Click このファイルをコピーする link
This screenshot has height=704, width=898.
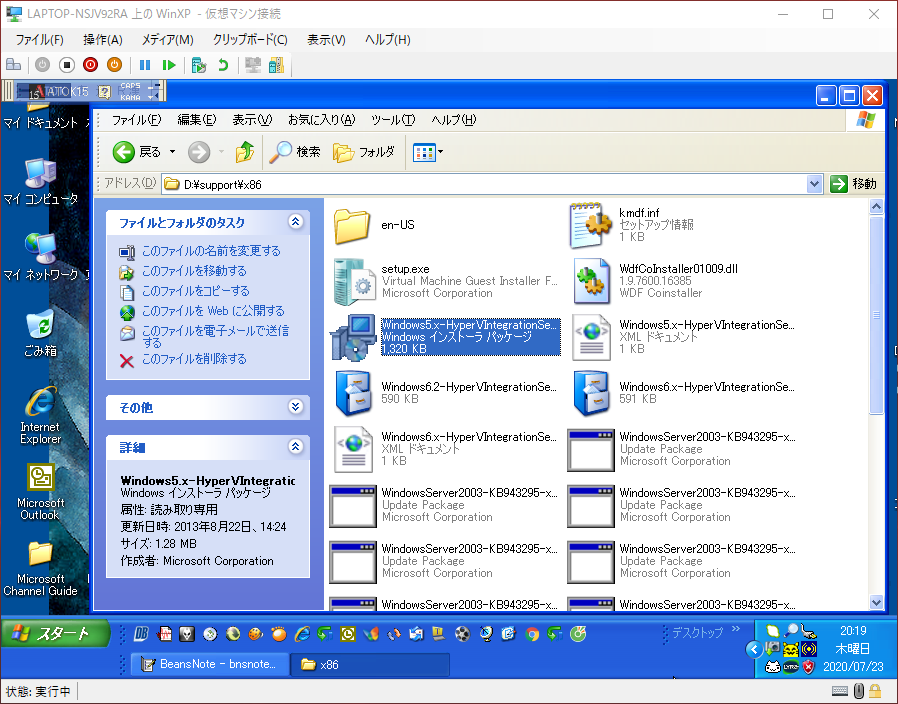(195, 291)
